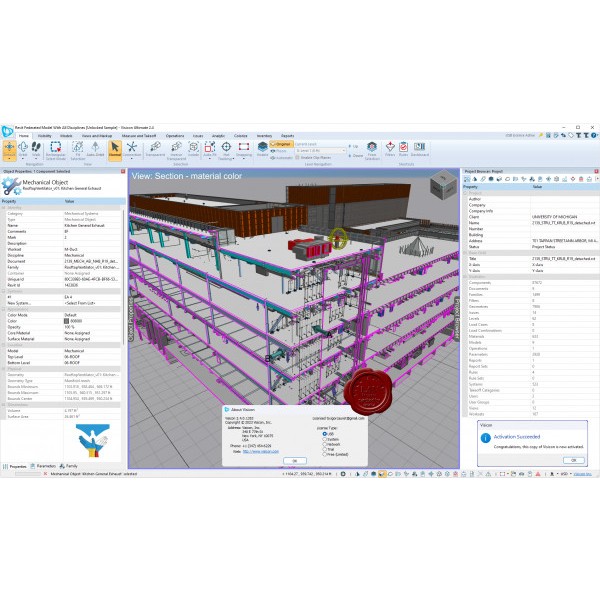Select the Free (Limited) license type
The image size is (600, 600).
tap(335, 454)
